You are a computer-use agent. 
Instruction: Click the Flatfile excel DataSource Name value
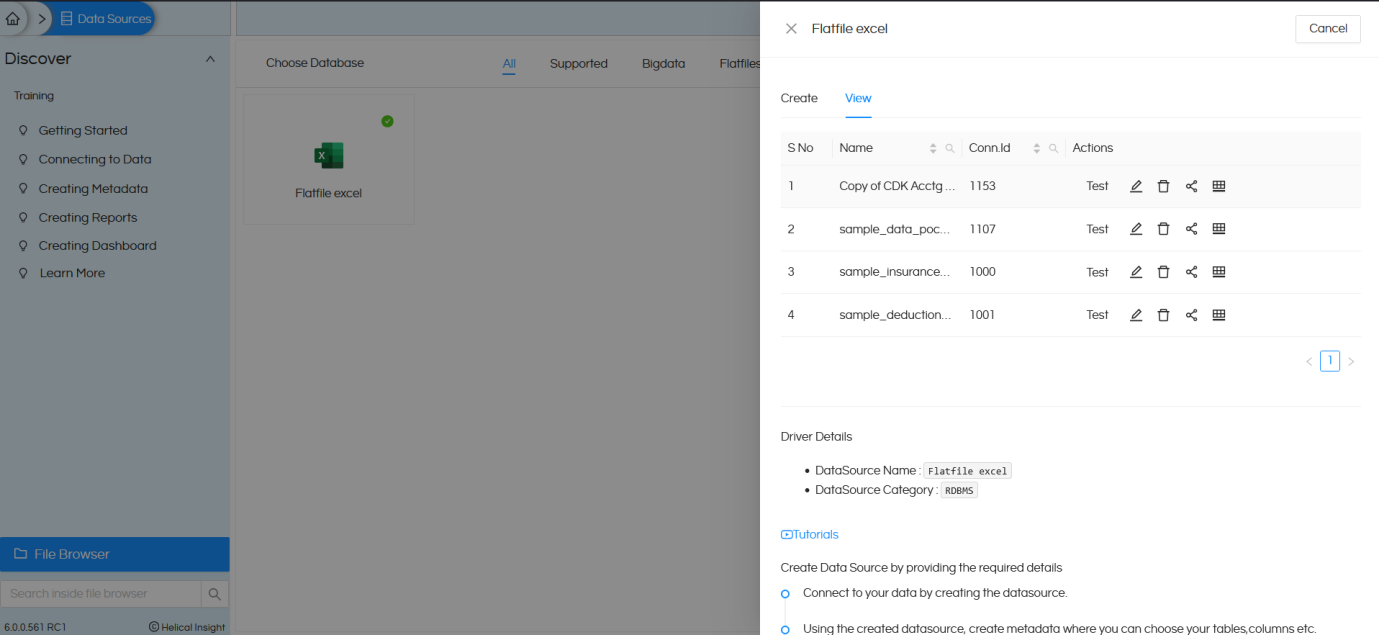[967, 471]
